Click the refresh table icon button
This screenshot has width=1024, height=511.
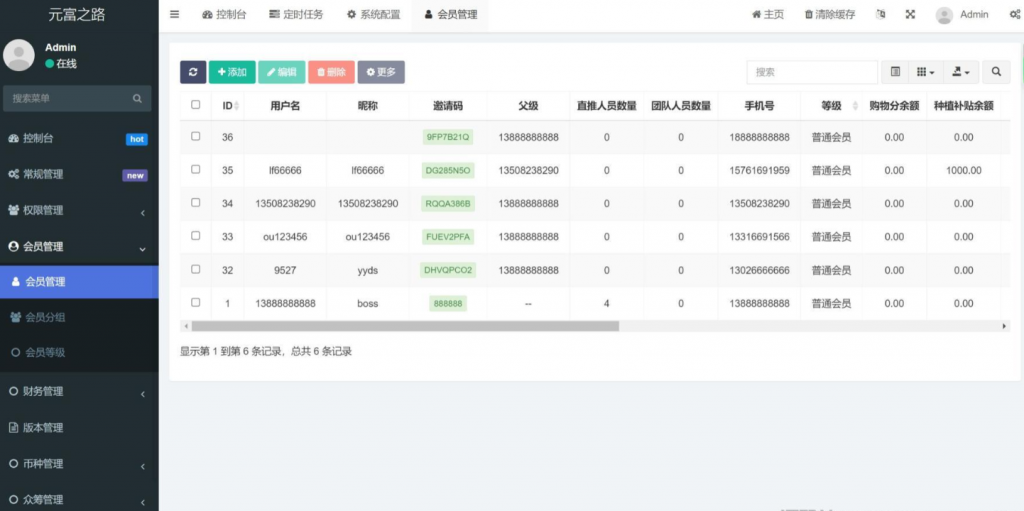193,72
